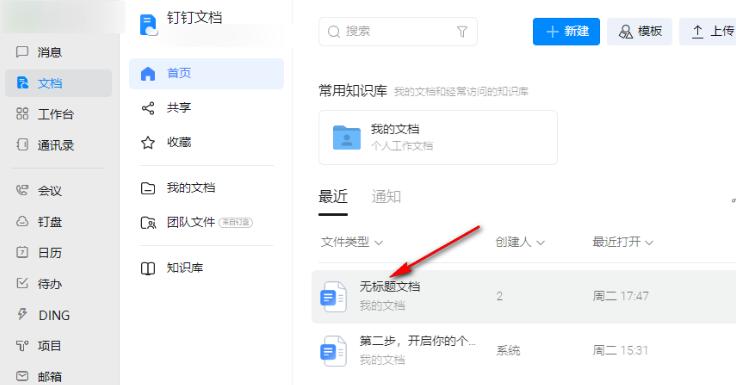Open 团队文件 team files
736x385 pixels.
pyautogui.click(x=197, y=222)
